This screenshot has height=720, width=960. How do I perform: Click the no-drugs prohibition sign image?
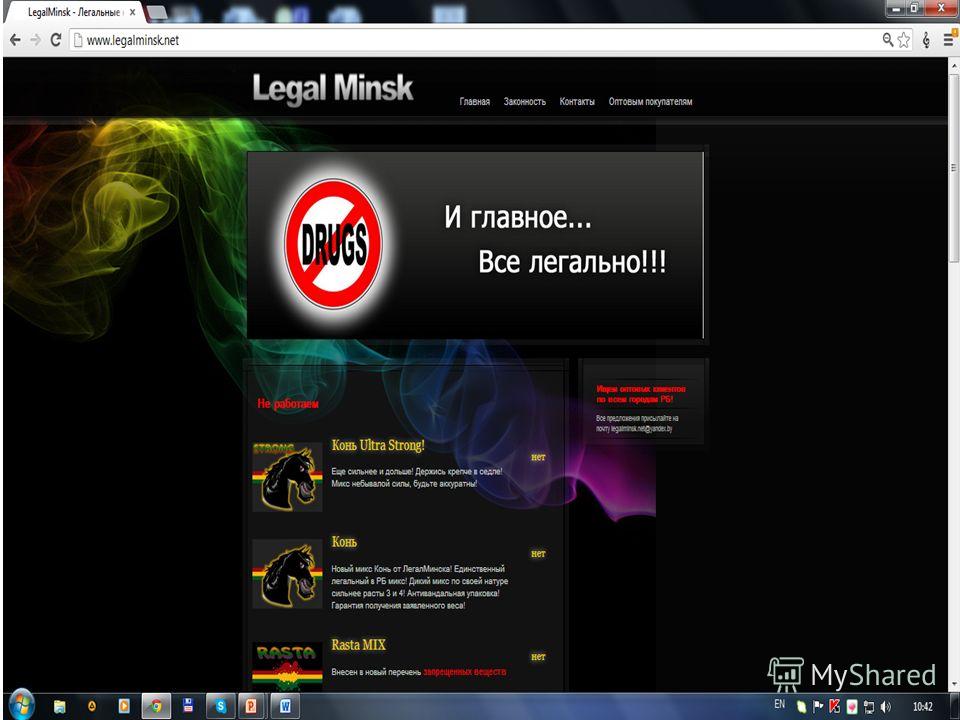[x=334, y=244]
